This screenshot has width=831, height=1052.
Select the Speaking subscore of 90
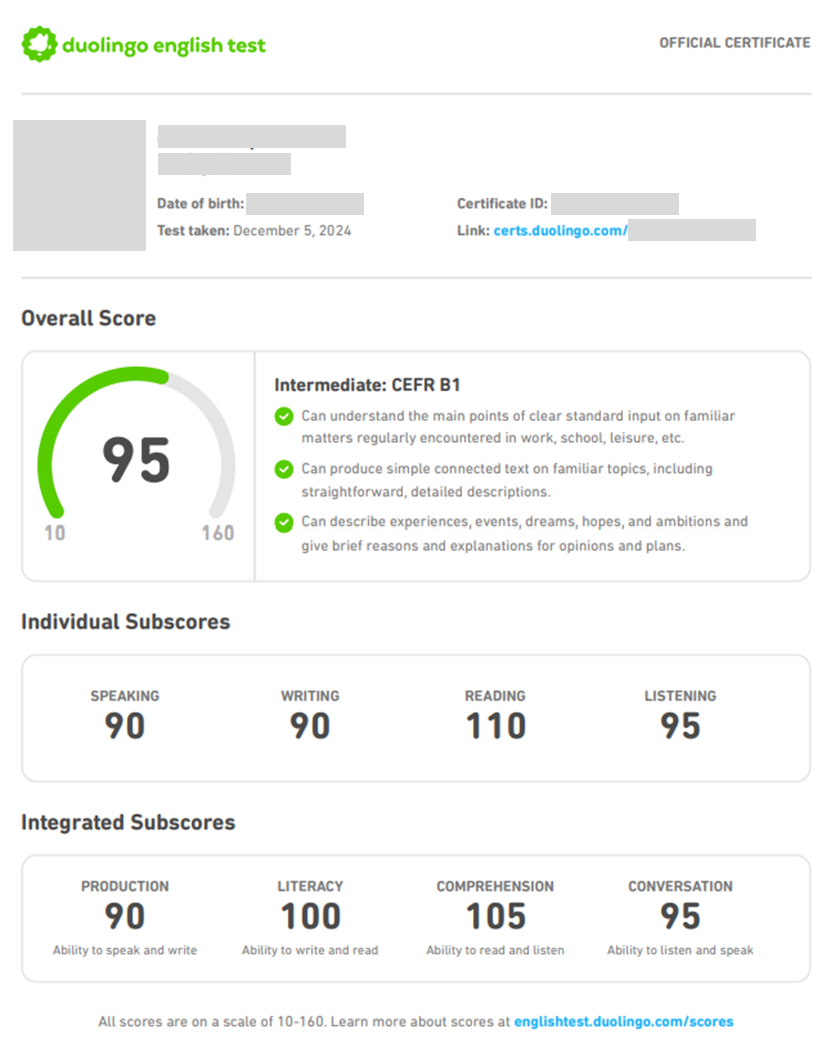coord(125,726)
